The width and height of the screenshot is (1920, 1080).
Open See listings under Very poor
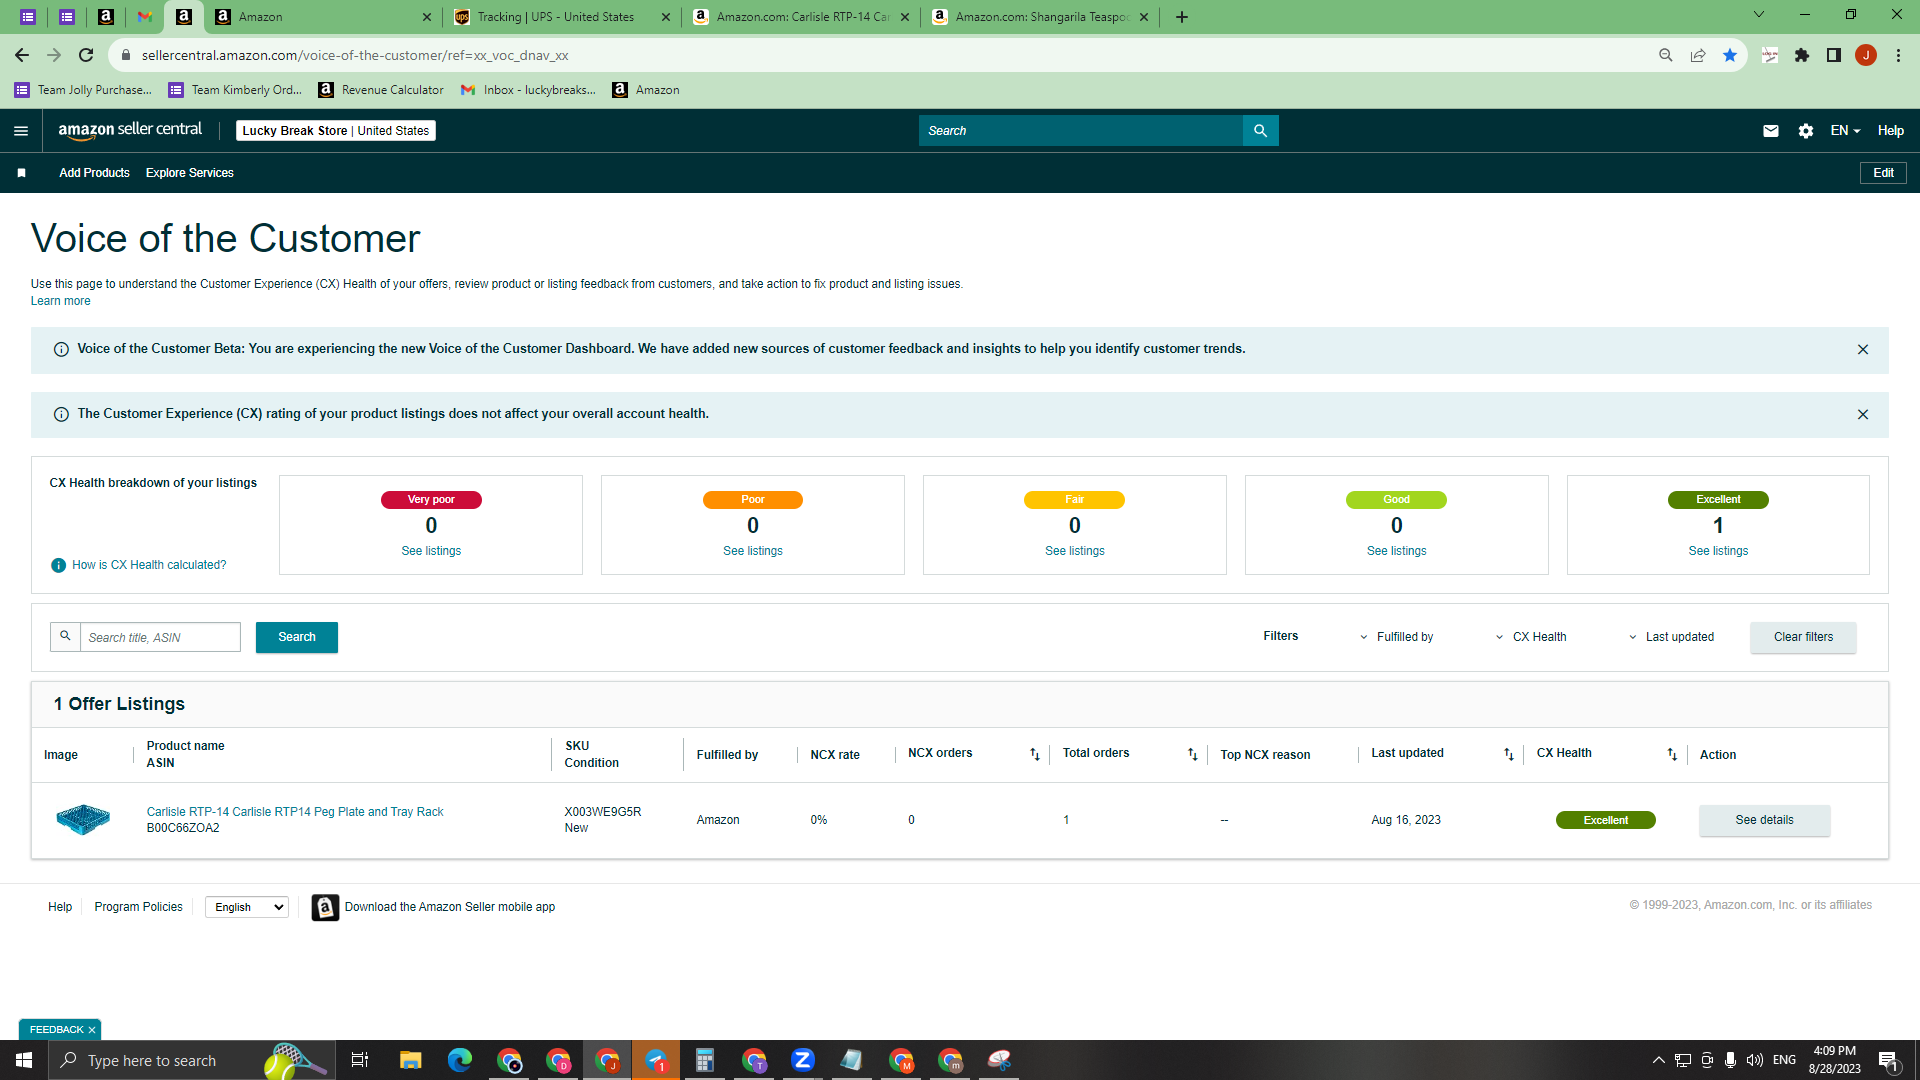pyautogui.click(x=431, y=551)
